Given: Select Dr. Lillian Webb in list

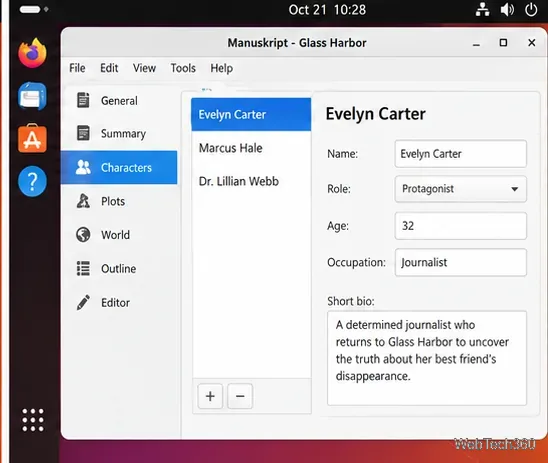Looking at the screenshot, I should pos(251,181).
